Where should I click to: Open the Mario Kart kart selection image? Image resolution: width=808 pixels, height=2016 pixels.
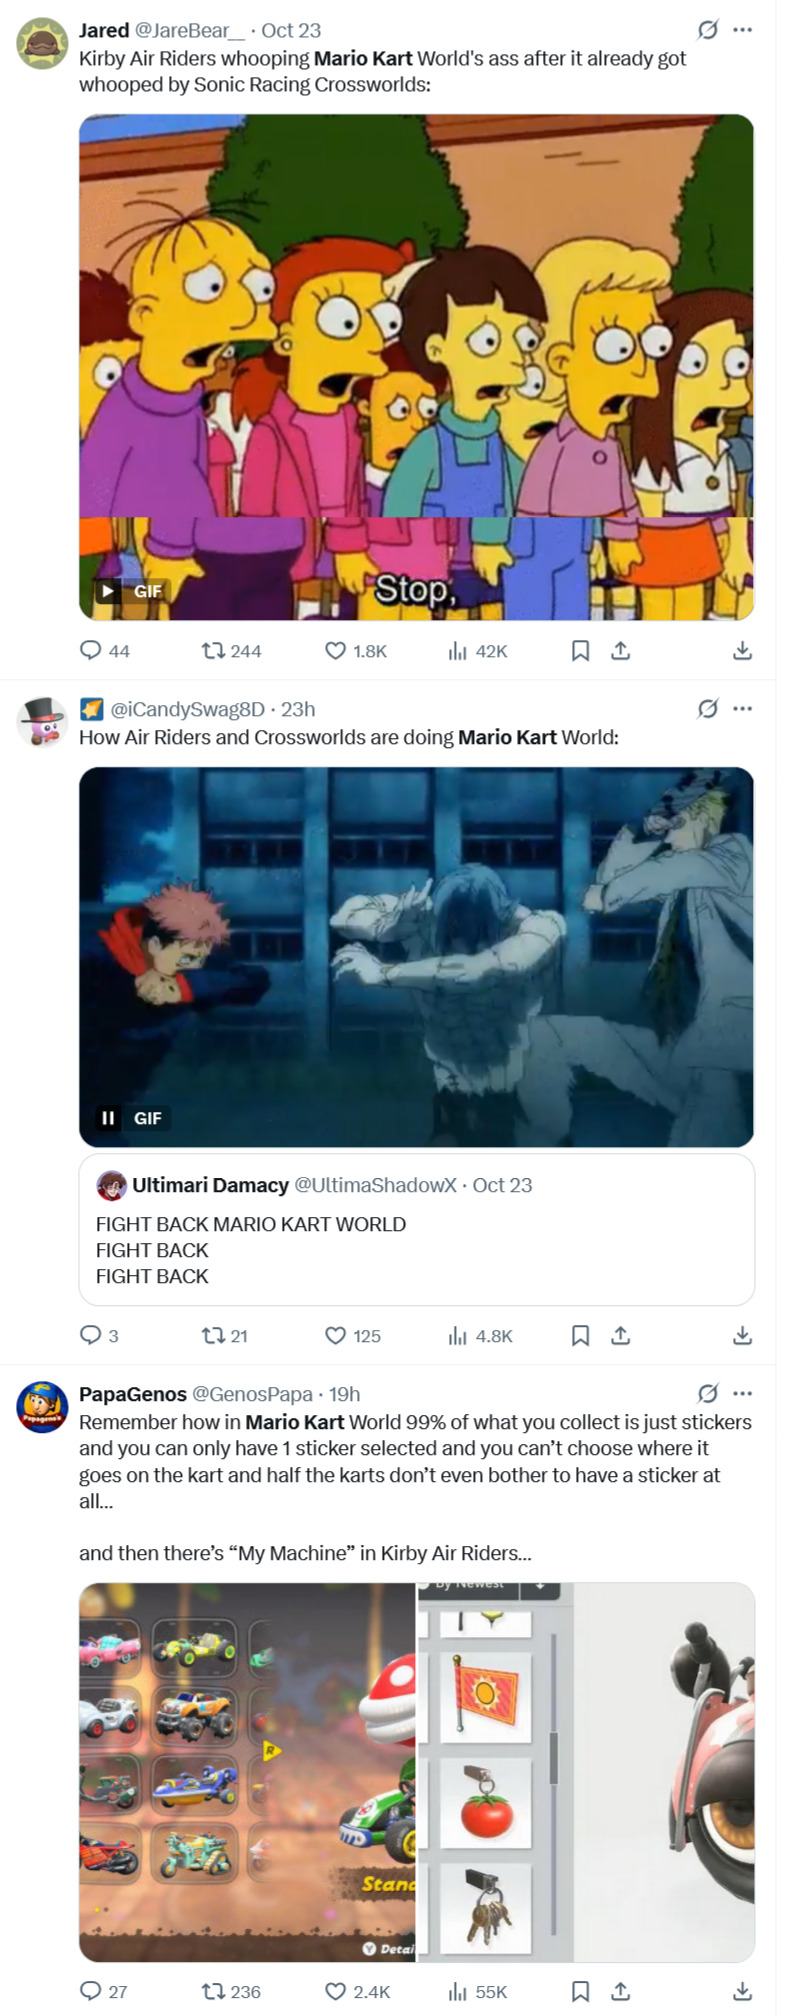(247, 1772)
